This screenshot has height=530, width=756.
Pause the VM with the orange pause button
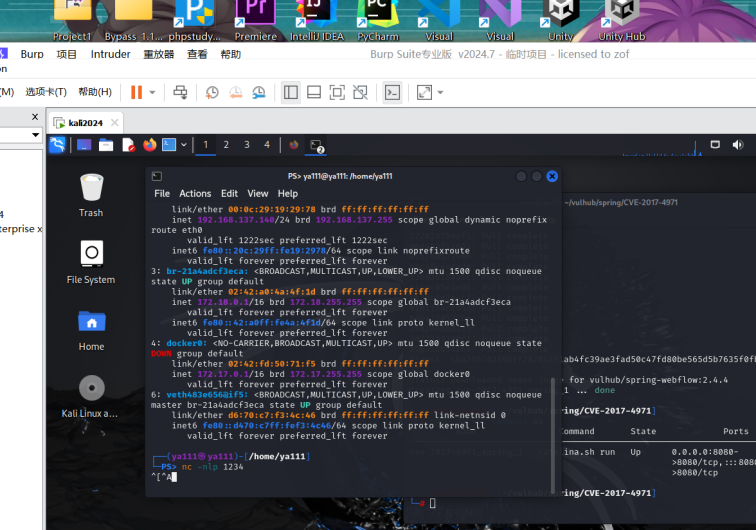tap(136, 92)
